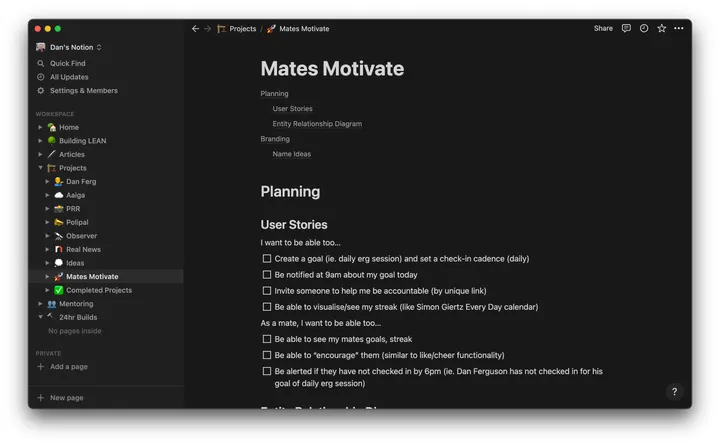Open the comments speech-bubble icon
Screen dimensions: 720x446
[626, 28]
